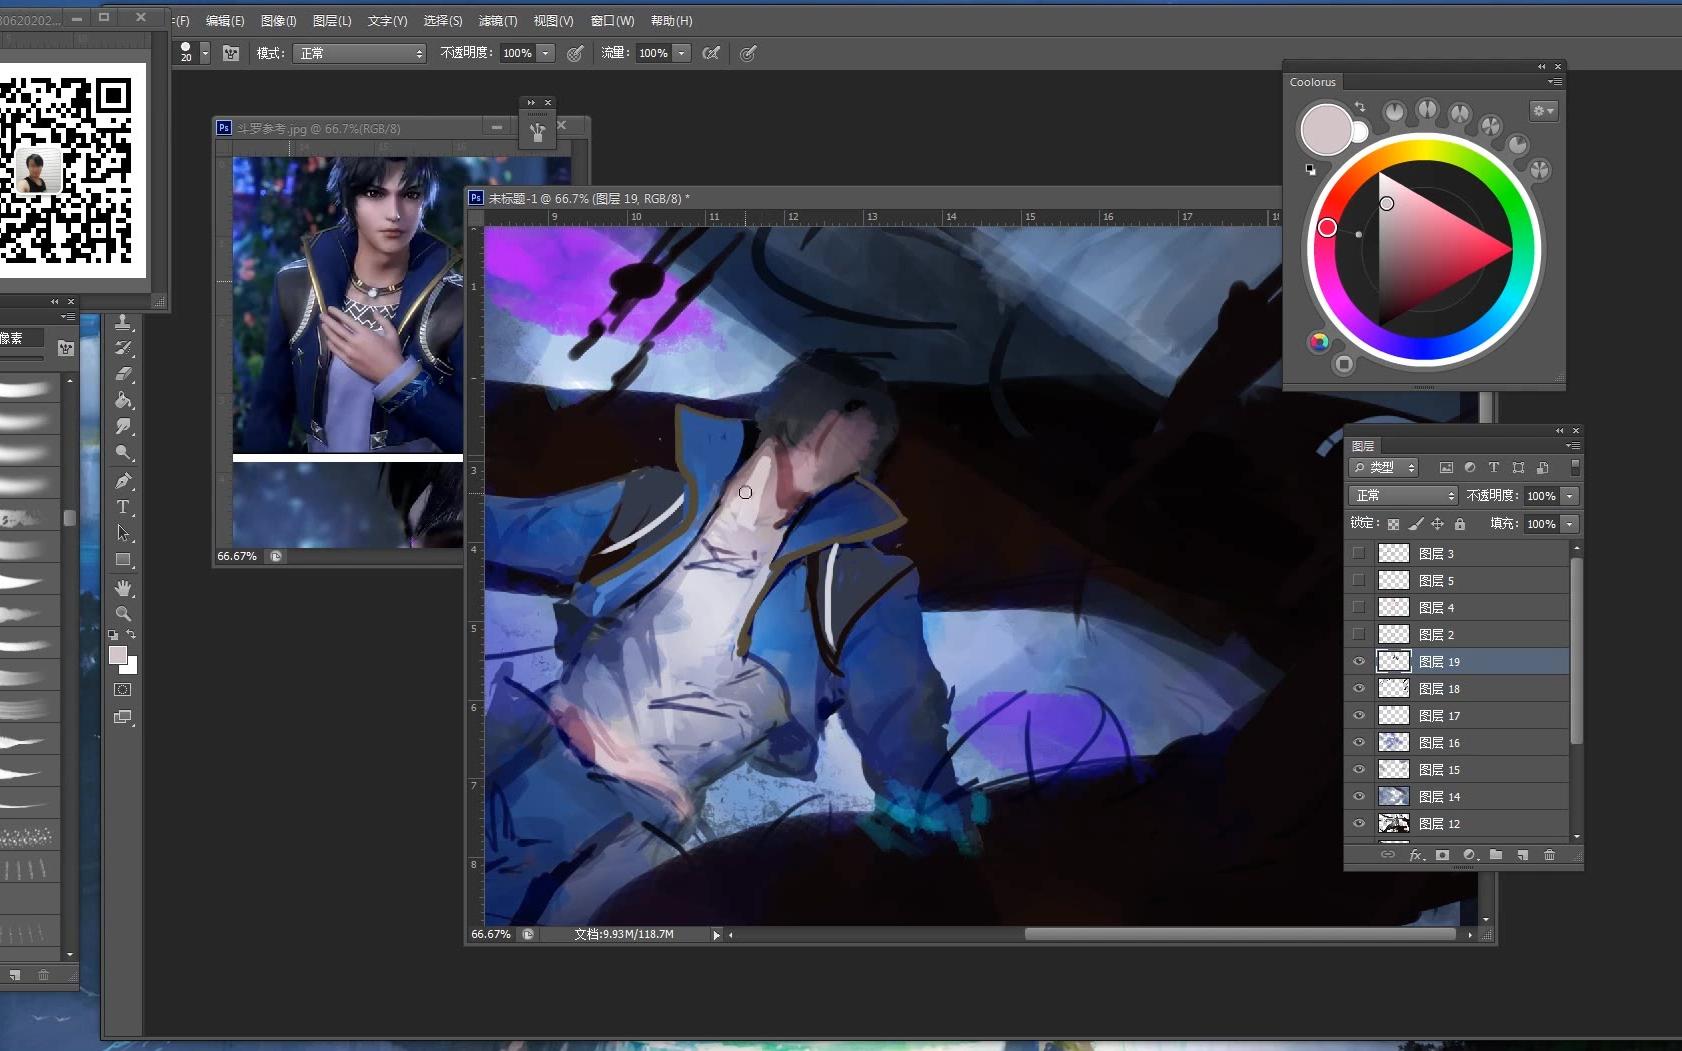Select the Zoom magnifier tool
The image size is (1682, 1051).
coord(123,613)
